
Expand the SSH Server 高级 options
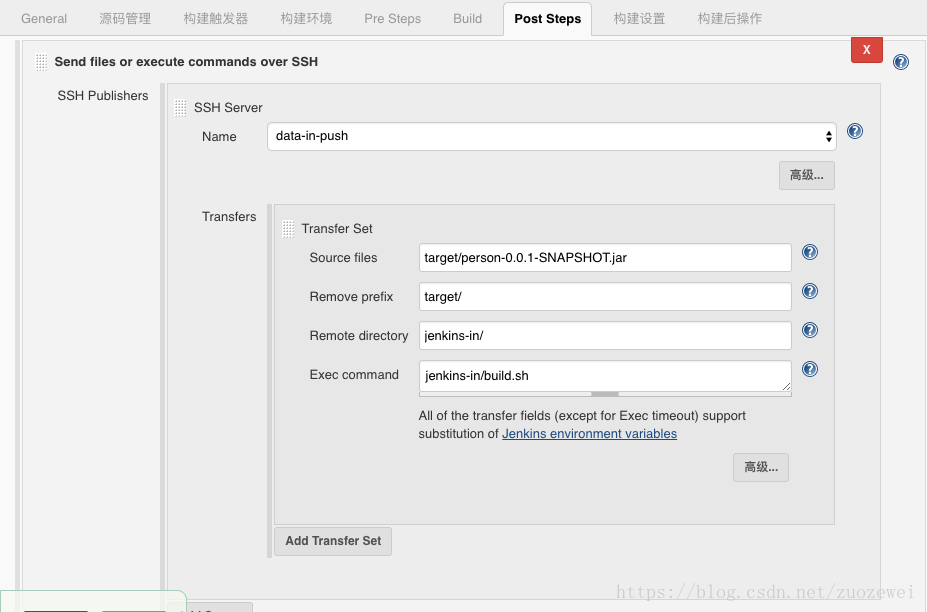(806, 175)
